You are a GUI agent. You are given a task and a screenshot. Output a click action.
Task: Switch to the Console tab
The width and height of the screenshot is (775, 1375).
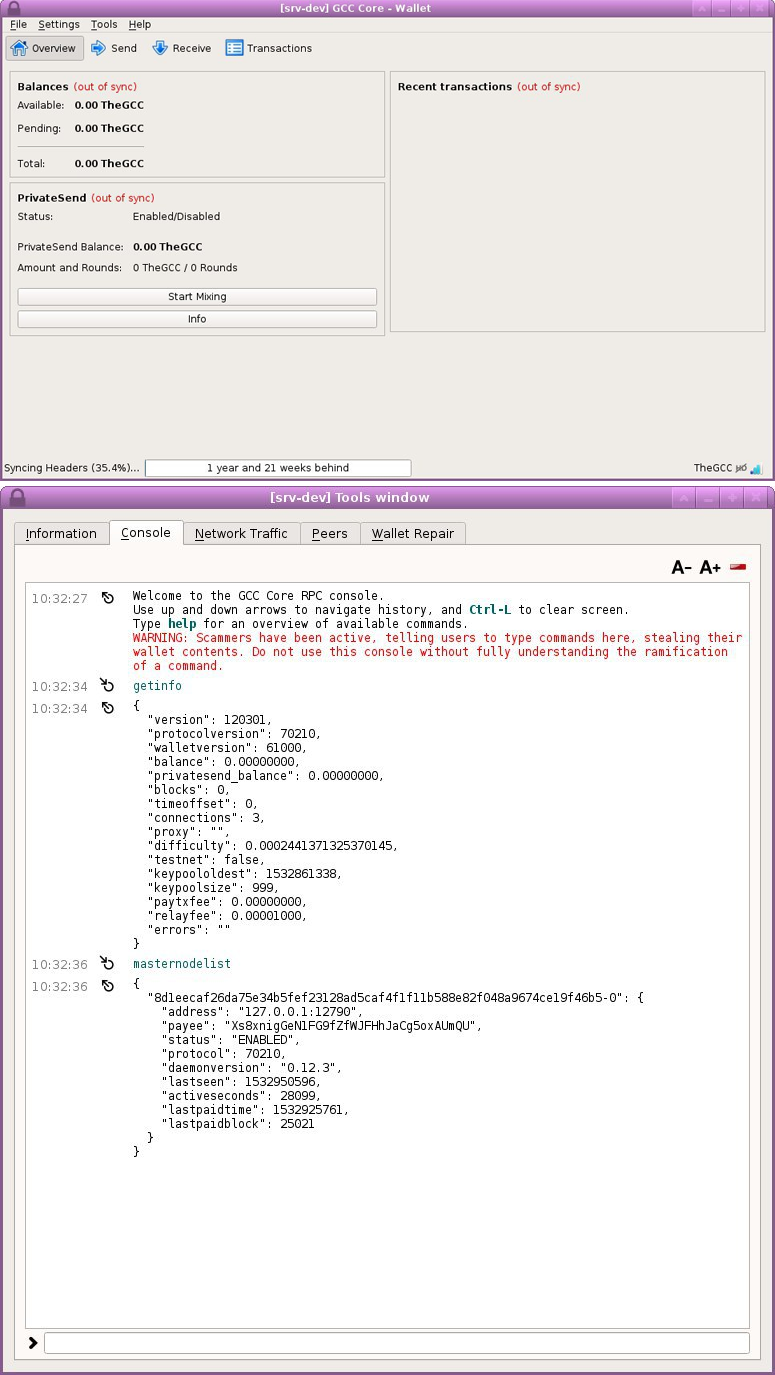coord(146,533)
